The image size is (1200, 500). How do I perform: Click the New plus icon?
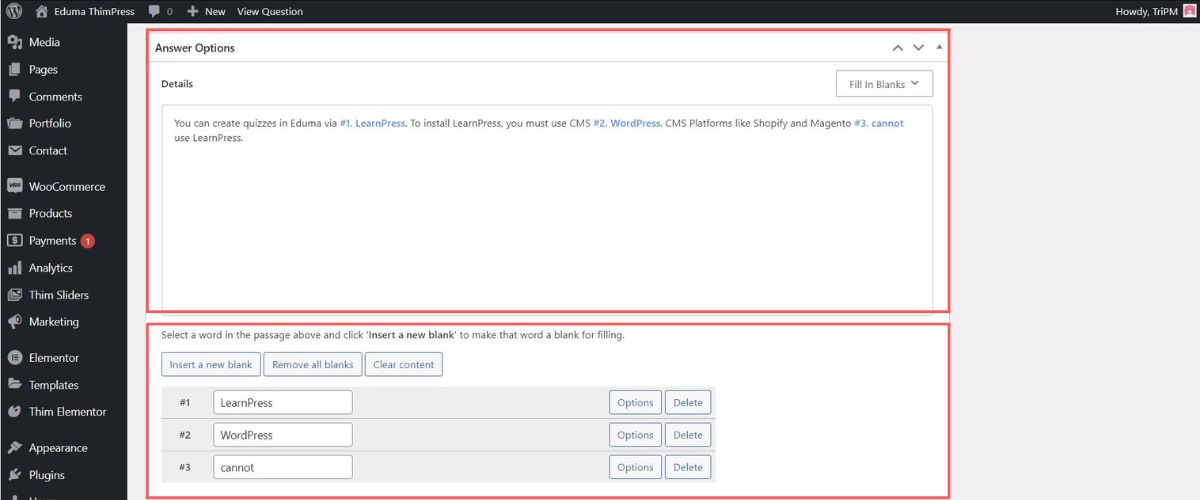pyautogui.click(x=193, y=11)
